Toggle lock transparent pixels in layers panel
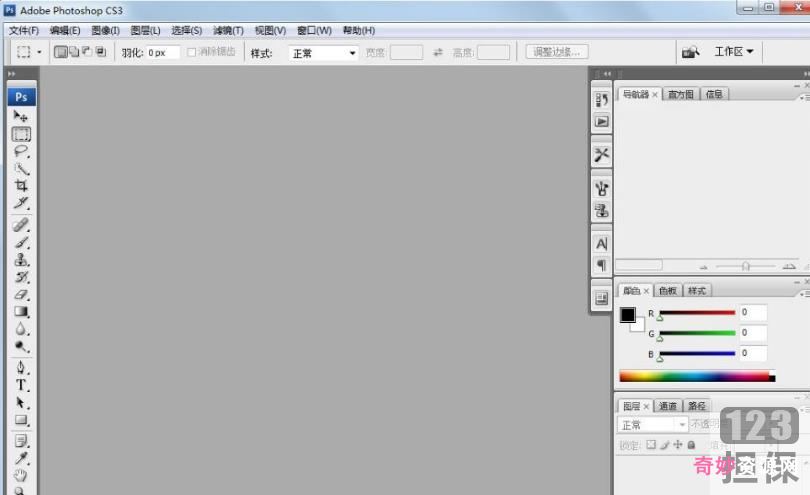810x495 pixels. coord(650,444)
